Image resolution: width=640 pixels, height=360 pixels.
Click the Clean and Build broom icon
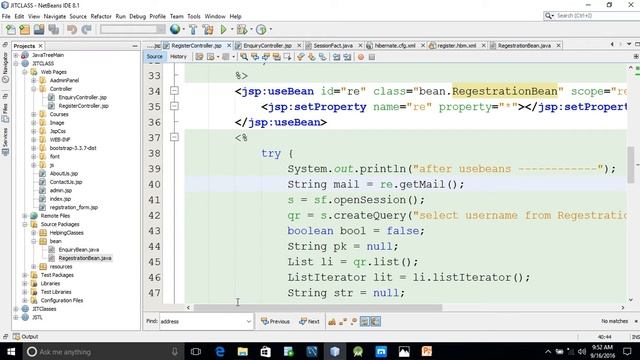[208, 29]
